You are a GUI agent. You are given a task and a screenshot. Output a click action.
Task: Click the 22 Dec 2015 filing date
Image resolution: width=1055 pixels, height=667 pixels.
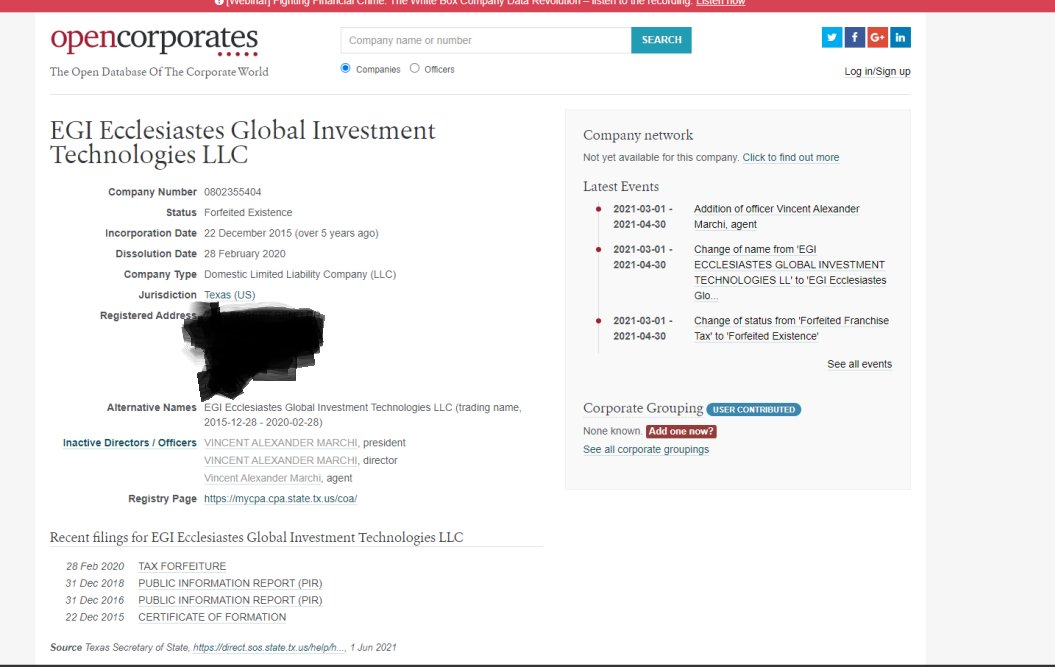95,617
